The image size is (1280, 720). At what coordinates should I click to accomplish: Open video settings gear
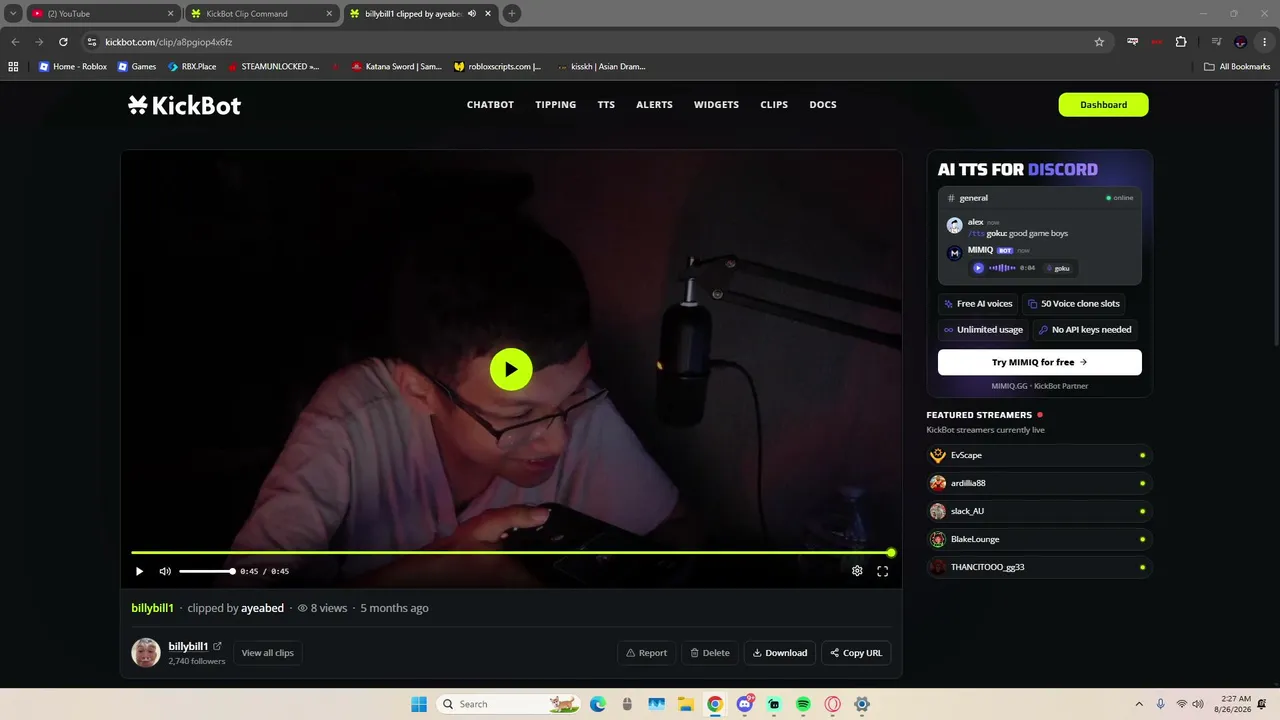pyautogui.click(x=857, y=571)
